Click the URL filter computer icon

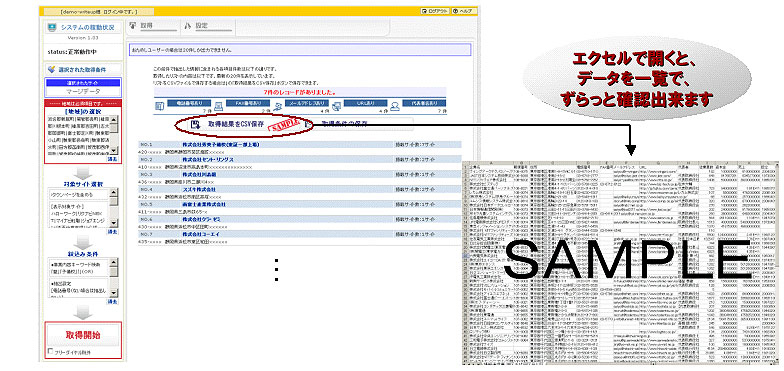point(336,106)
